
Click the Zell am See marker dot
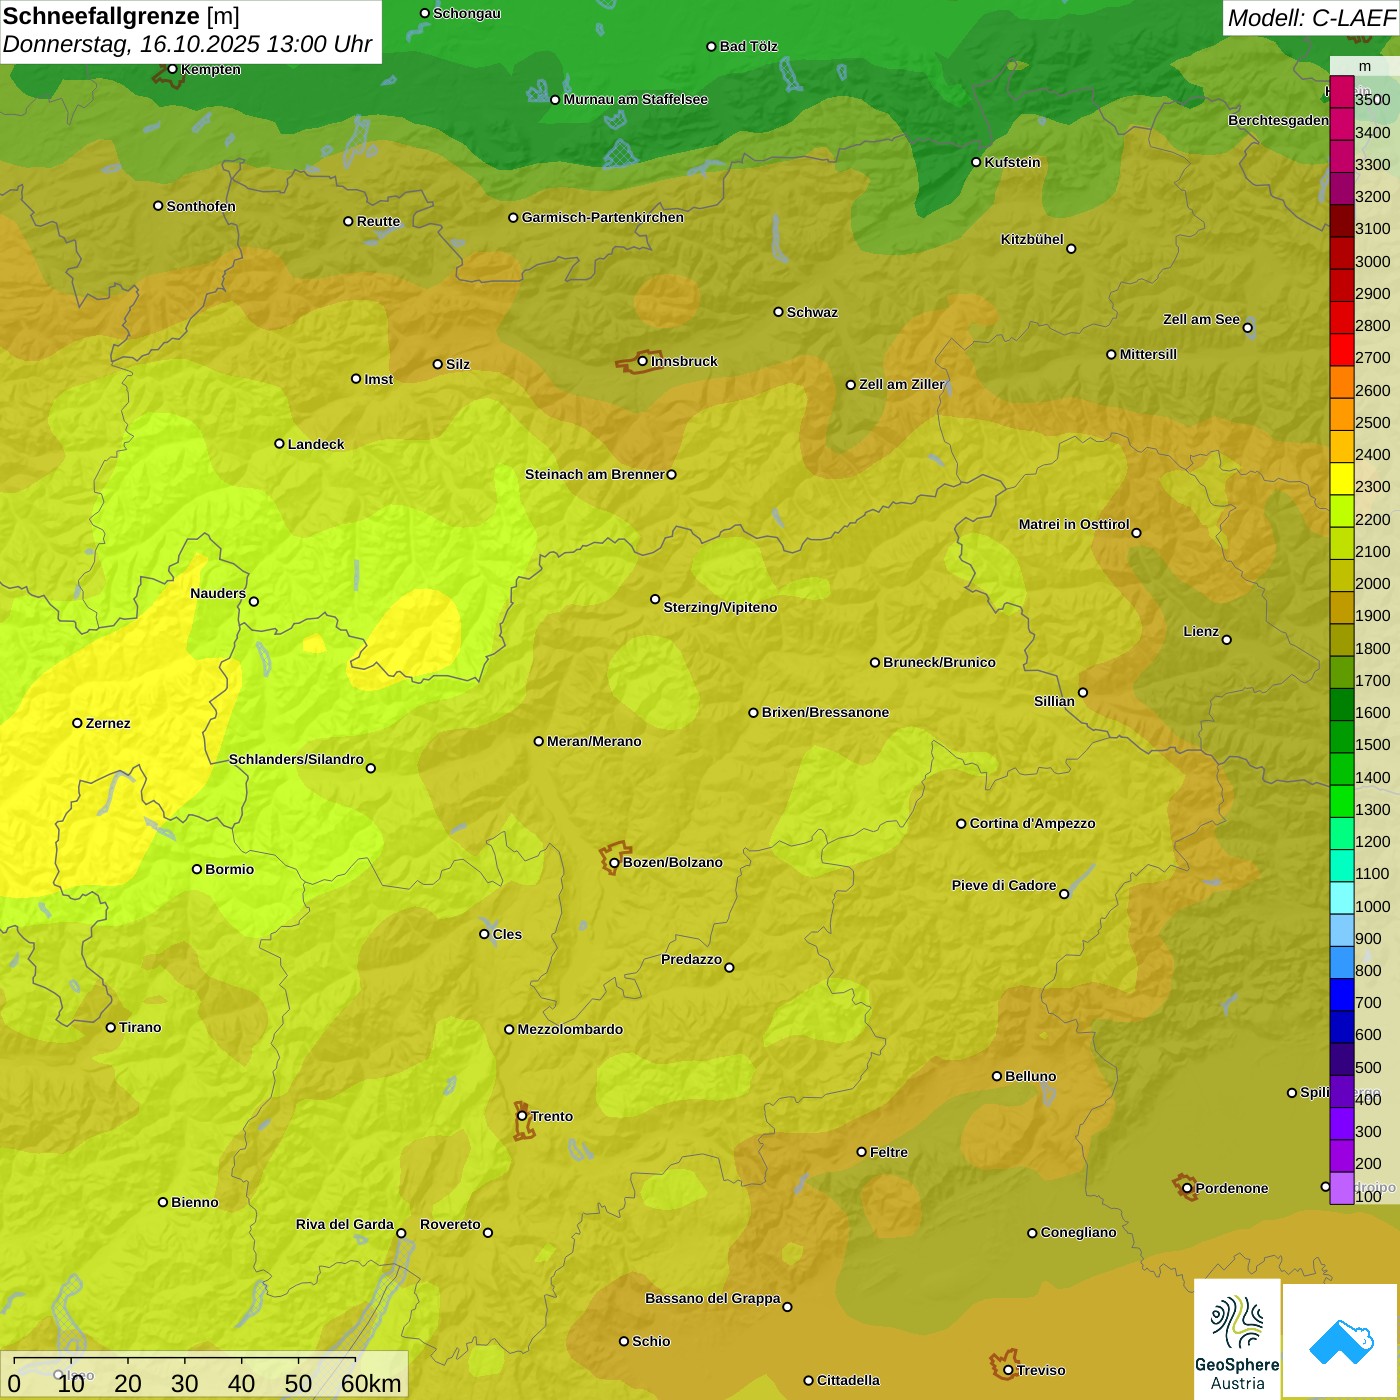pos(1247,327)
